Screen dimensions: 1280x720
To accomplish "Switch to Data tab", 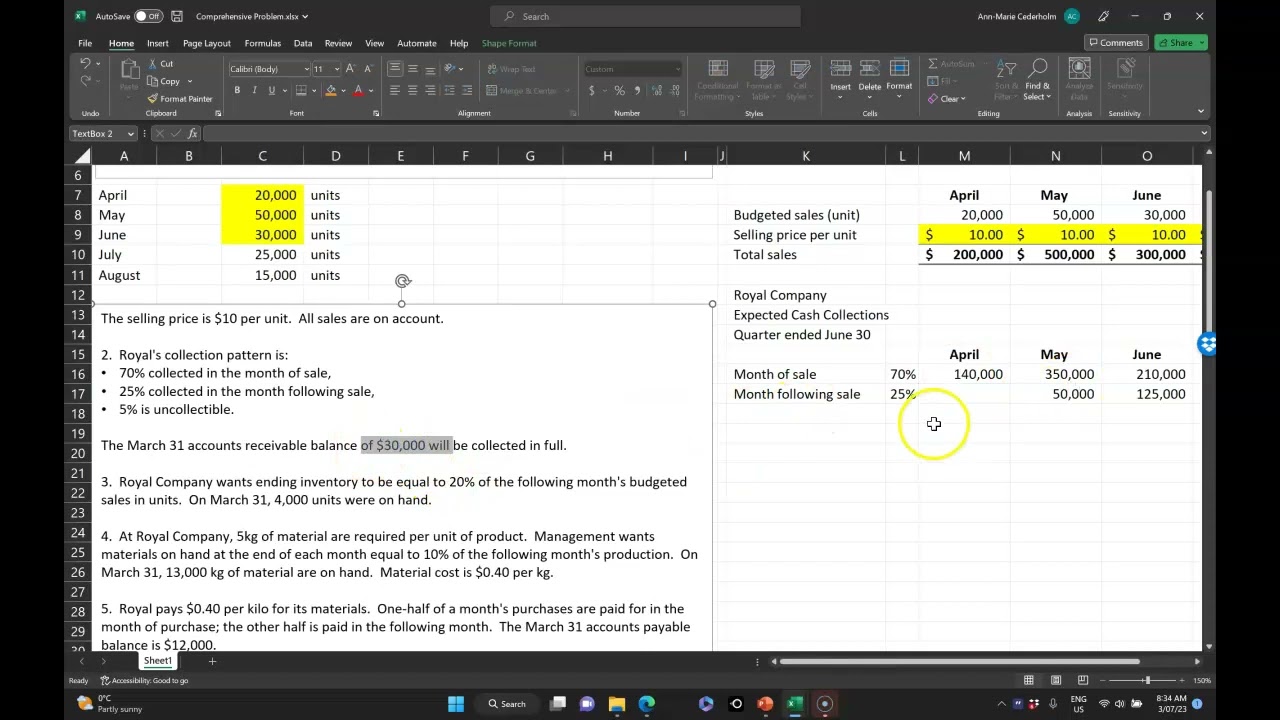I will (x=303, y=43).
